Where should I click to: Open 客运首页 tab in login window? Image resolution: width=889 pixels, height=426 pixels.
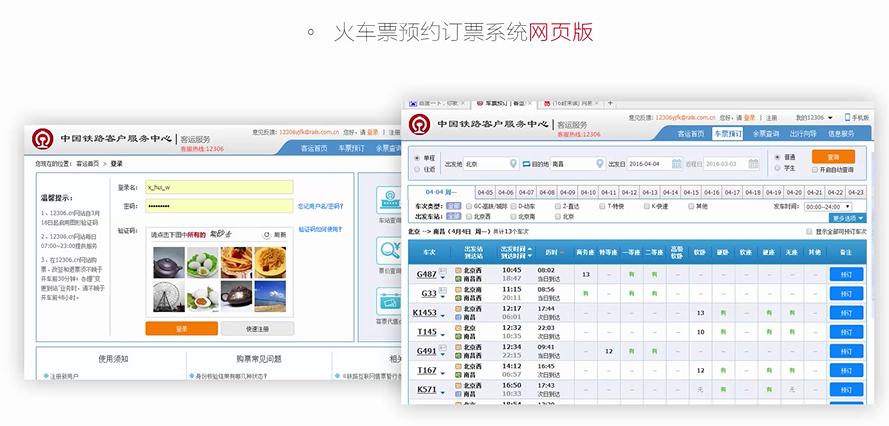(314, 148)
